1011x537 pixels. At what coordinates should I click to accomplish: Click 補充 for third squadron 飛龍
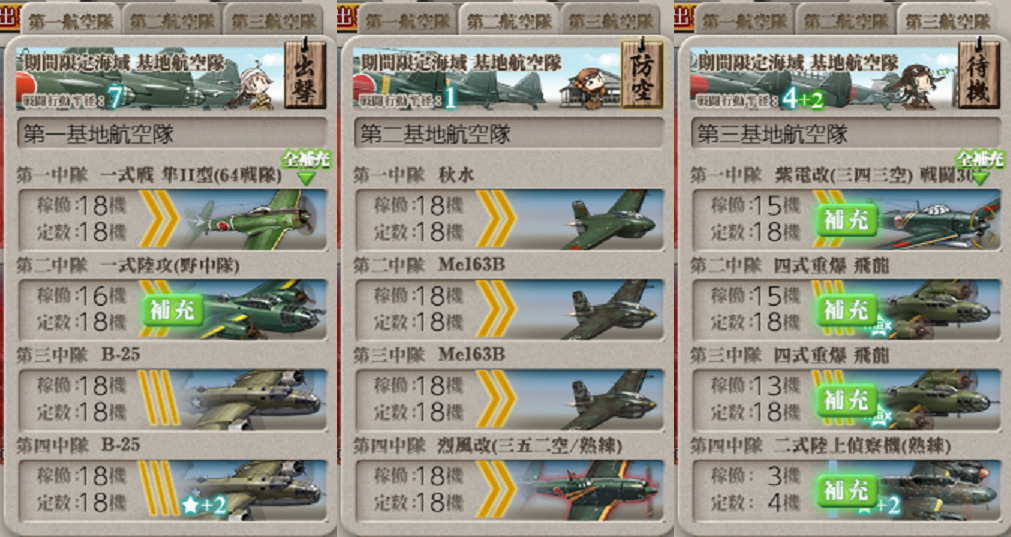[x=847, y=400]
